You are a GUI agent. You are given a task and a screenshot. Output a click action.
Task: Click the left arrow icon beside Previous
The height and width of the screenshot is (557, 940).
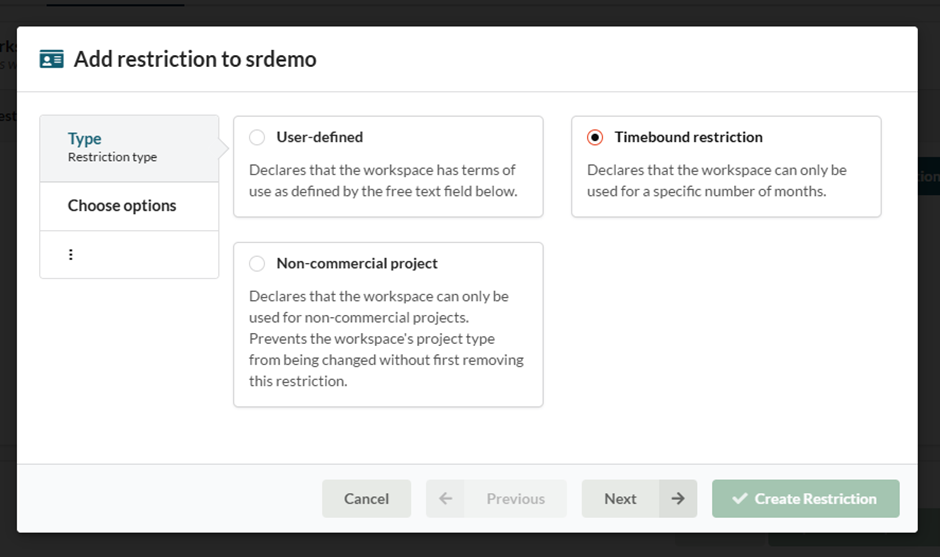tap(445, 499)
